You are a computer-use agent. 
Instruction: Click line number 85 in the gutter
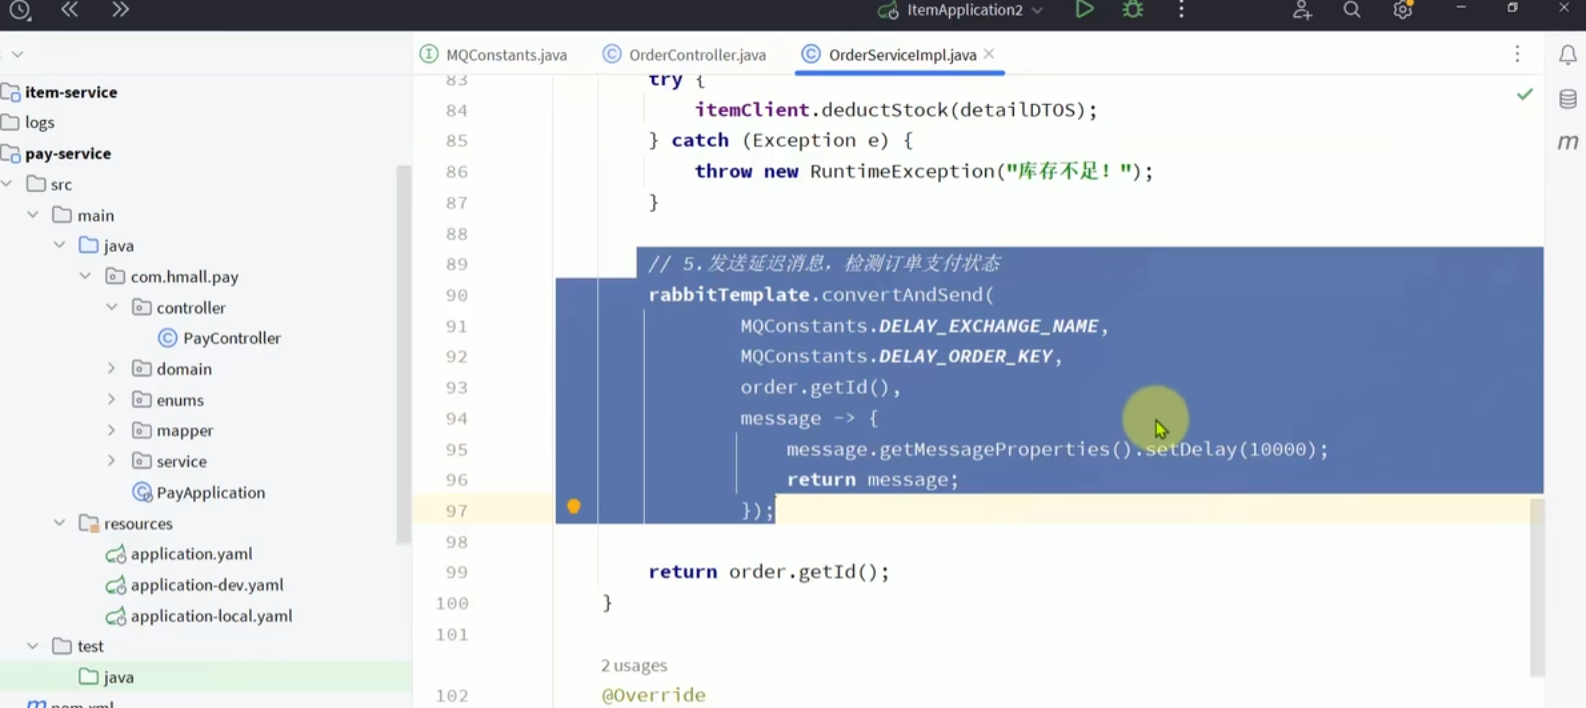coord(456,141)
